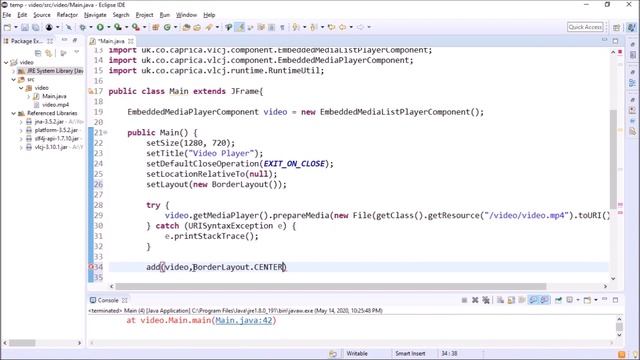
Task: Click the Coverage run toolbar icon
Action: click(118, 27)
